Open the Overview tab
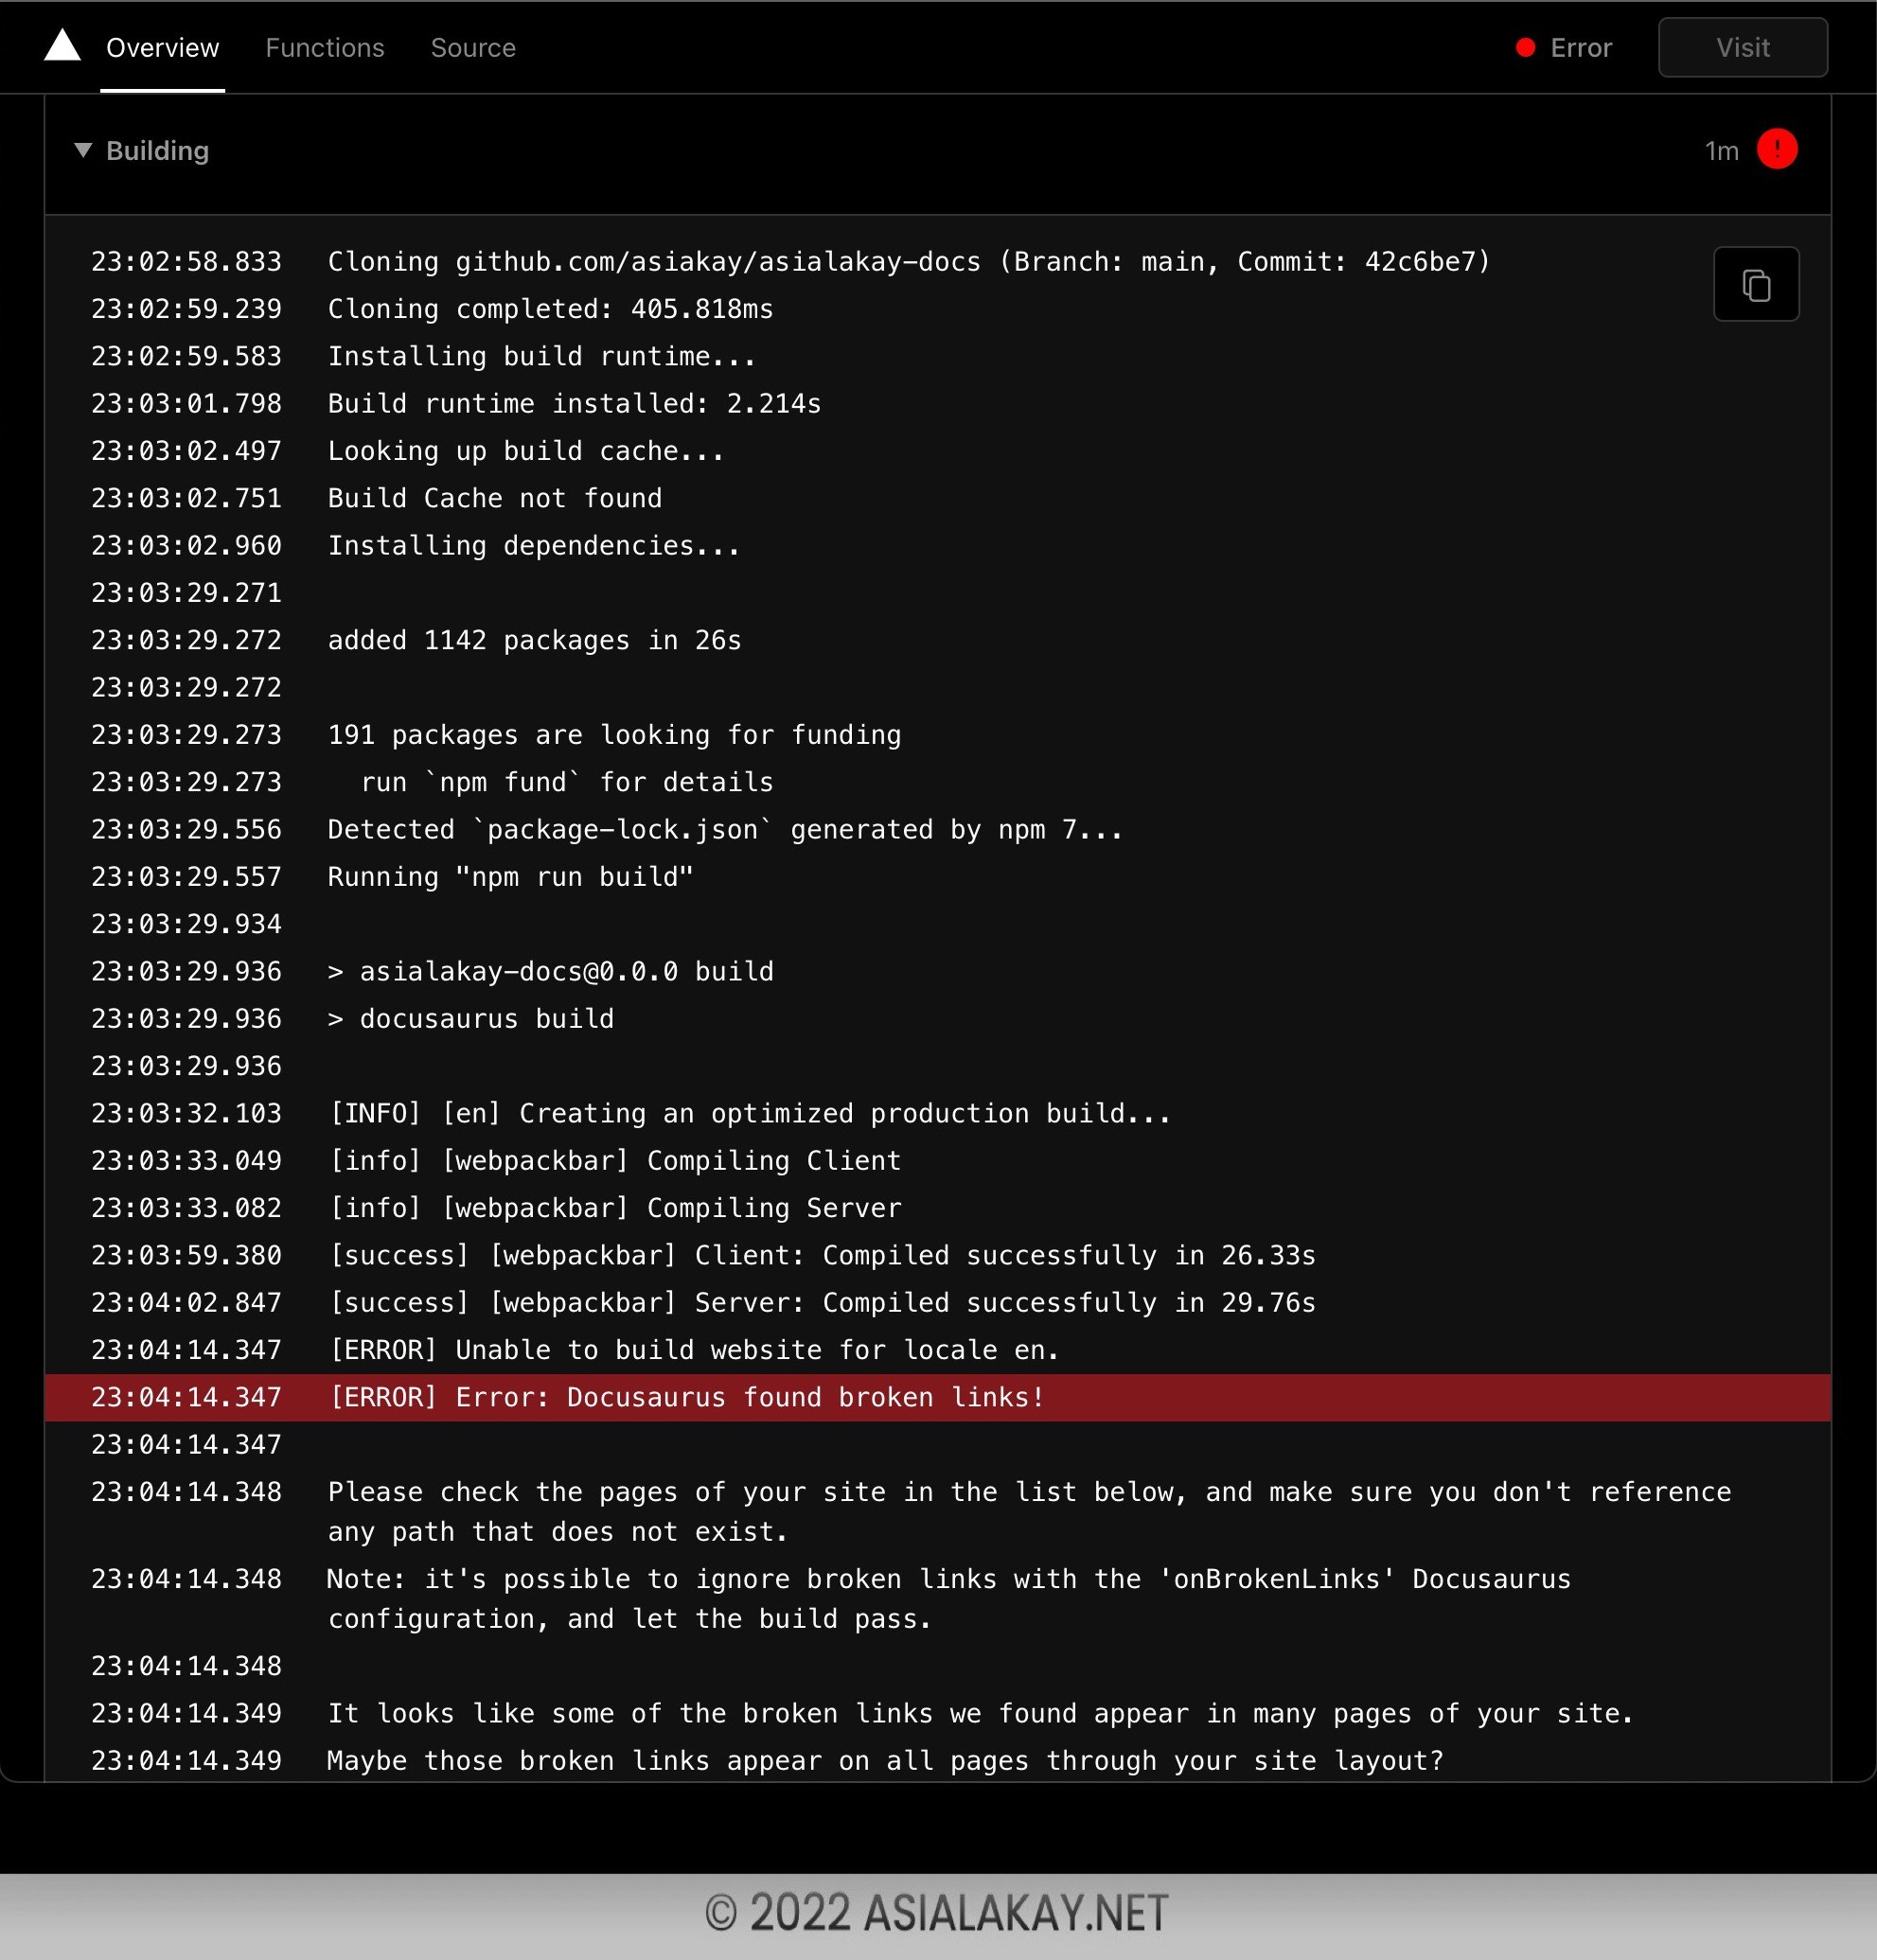1877x1960 pixels. click(x=162, y=48)
